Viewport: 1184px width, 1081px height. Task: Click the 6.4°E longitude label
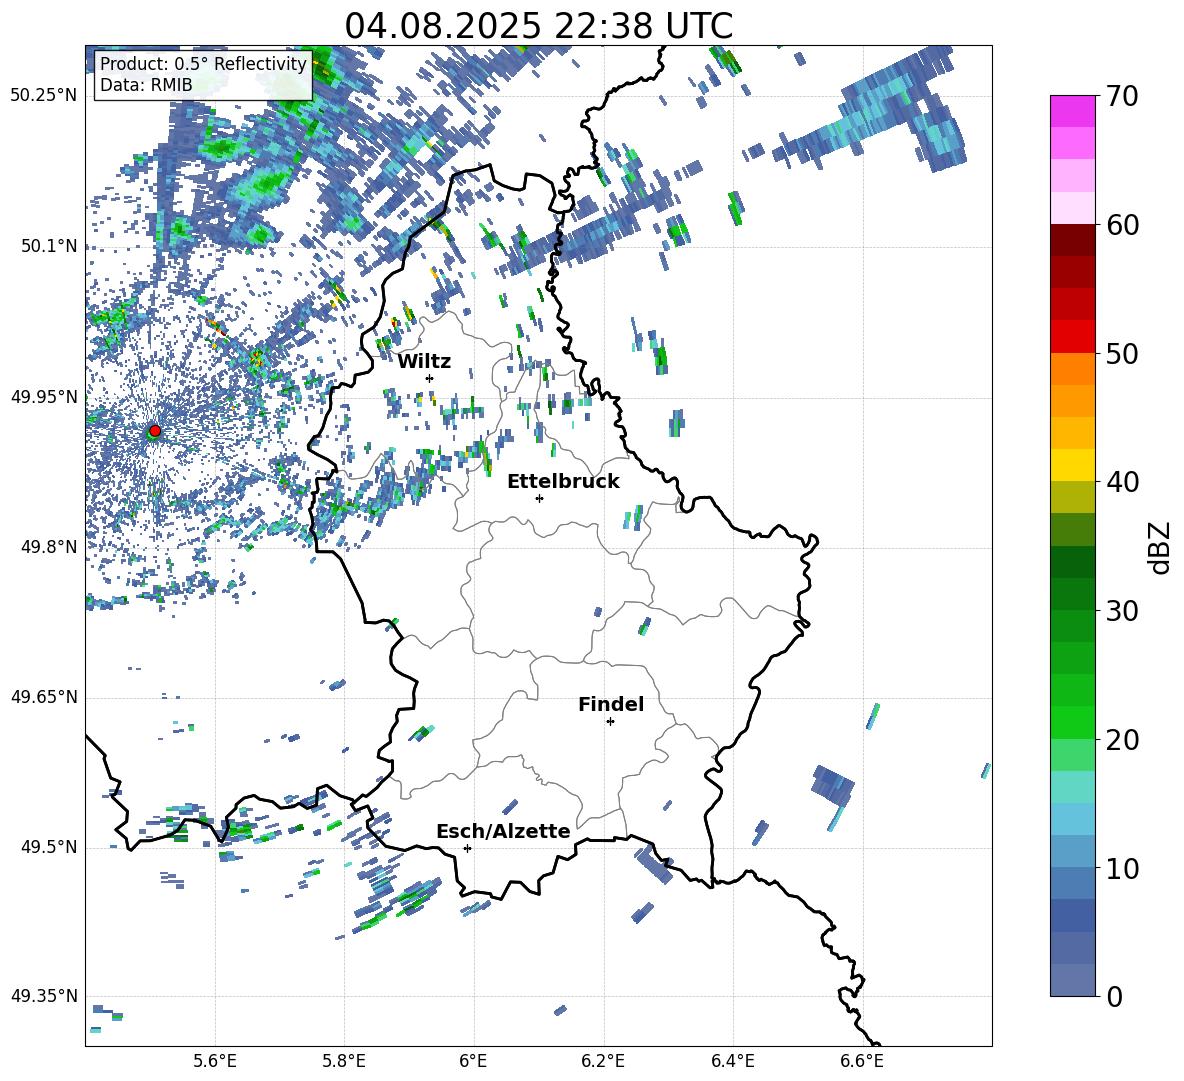coord(732,1061)
